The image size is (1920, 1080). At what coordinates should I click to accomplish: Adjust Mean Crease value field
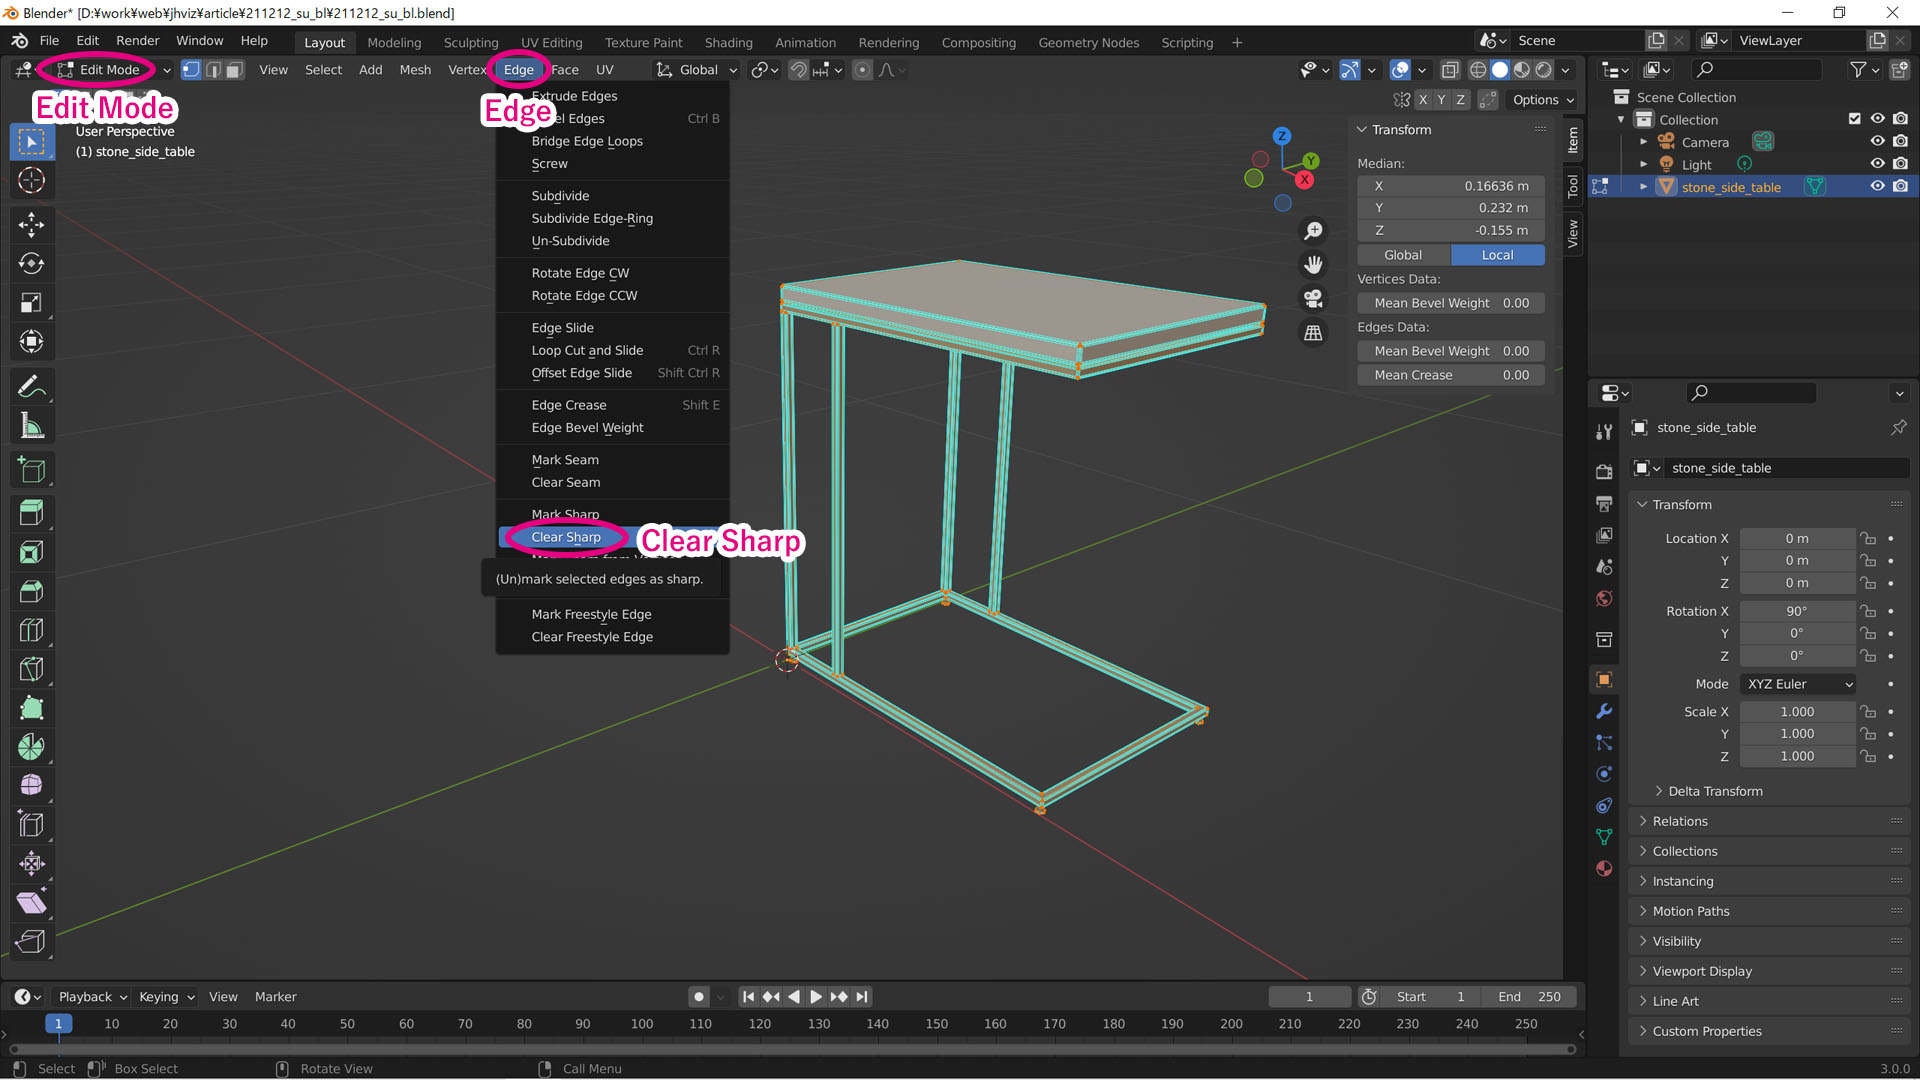(x=1451, y=375)
